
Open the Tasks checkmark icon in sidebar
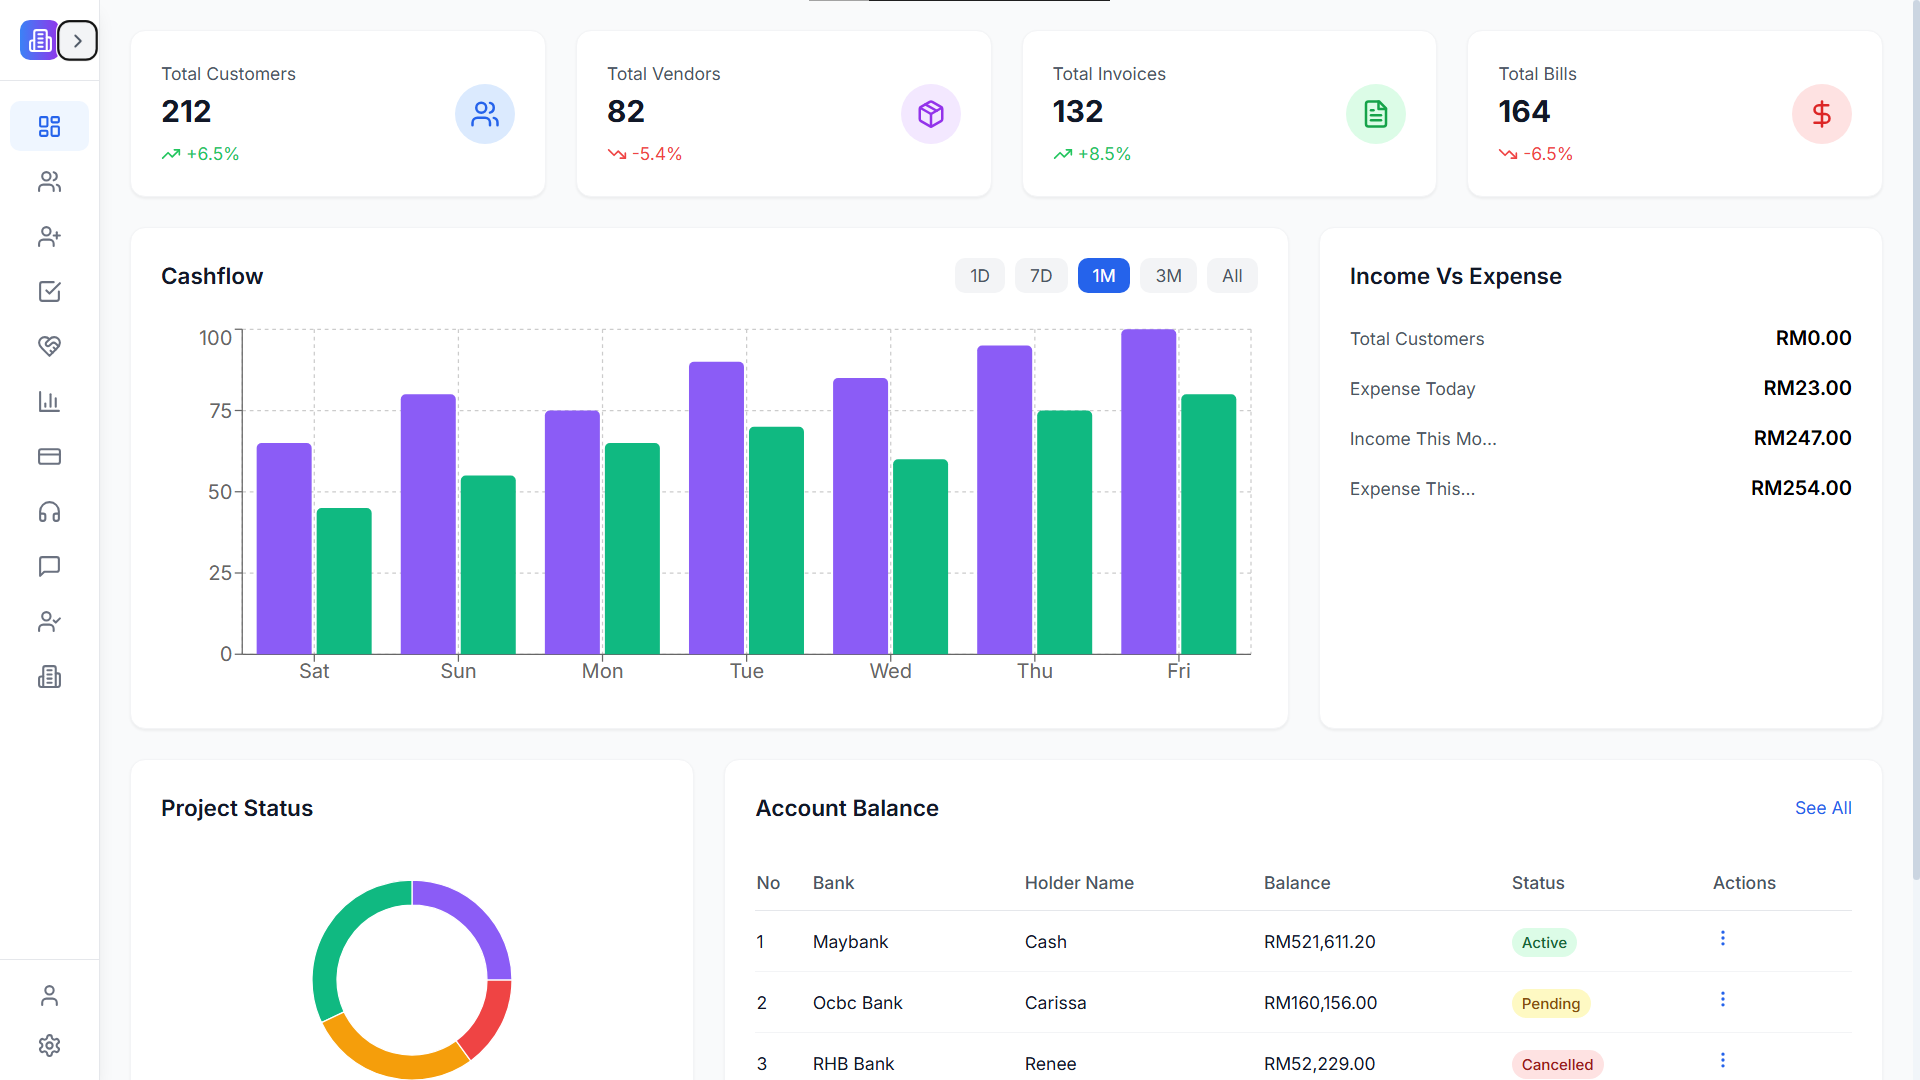click(49, 291)
